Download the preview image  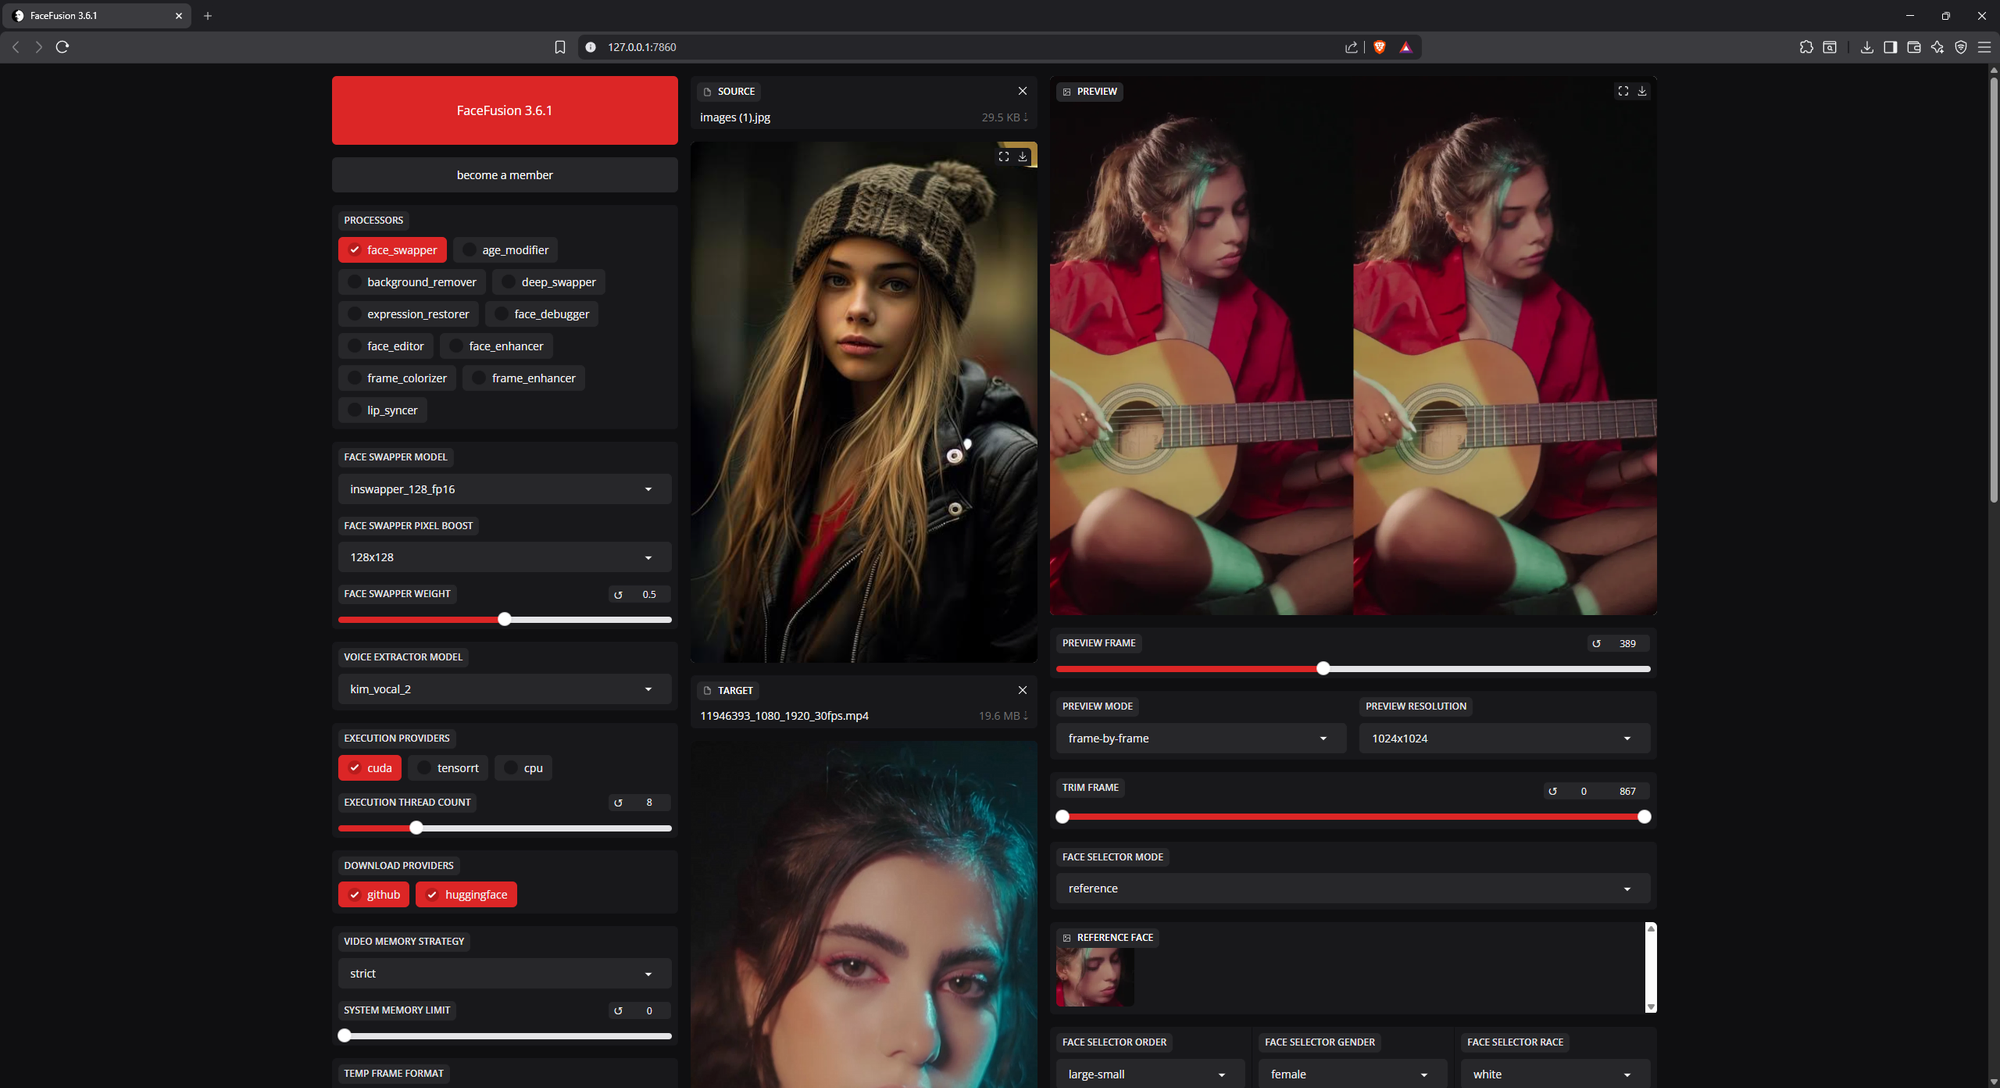[x=1642, y=91]
